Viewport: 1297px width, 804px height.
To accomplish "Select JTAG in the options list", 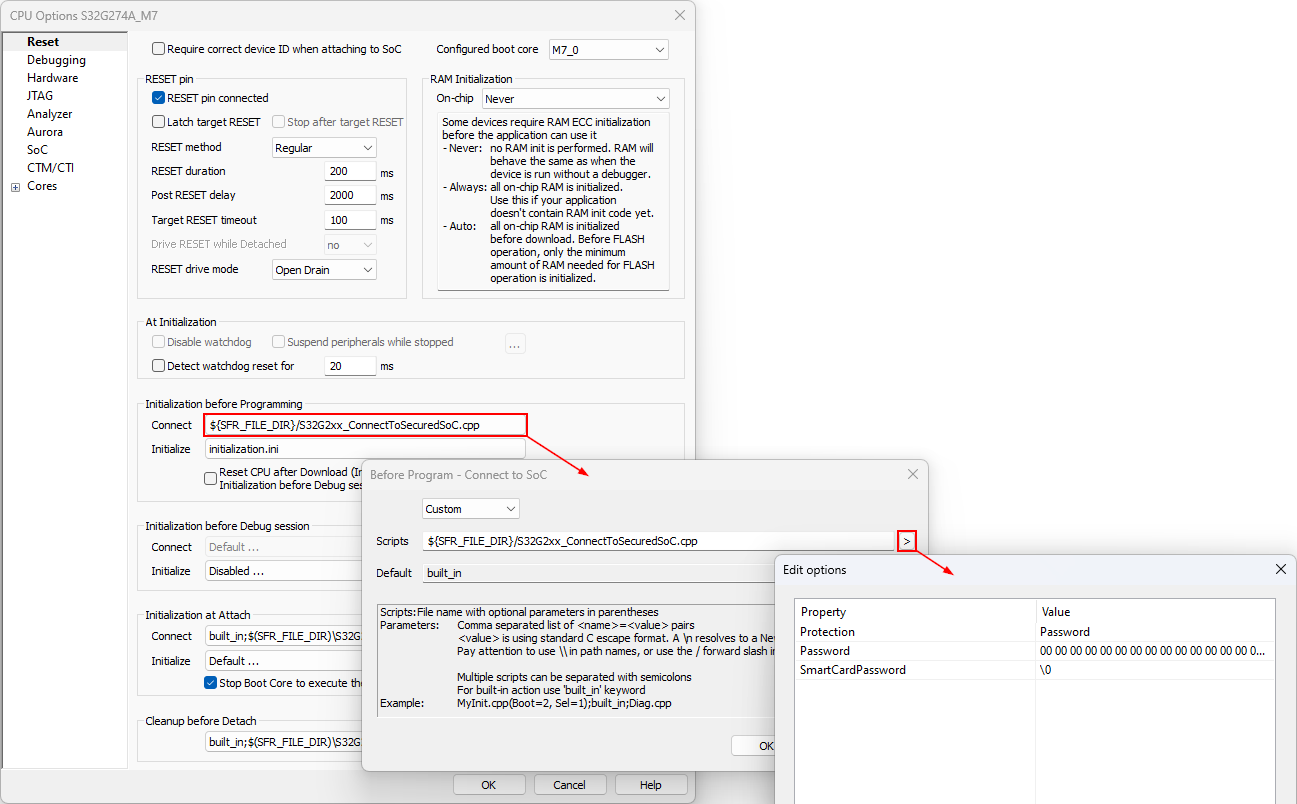I will [40, 96].
